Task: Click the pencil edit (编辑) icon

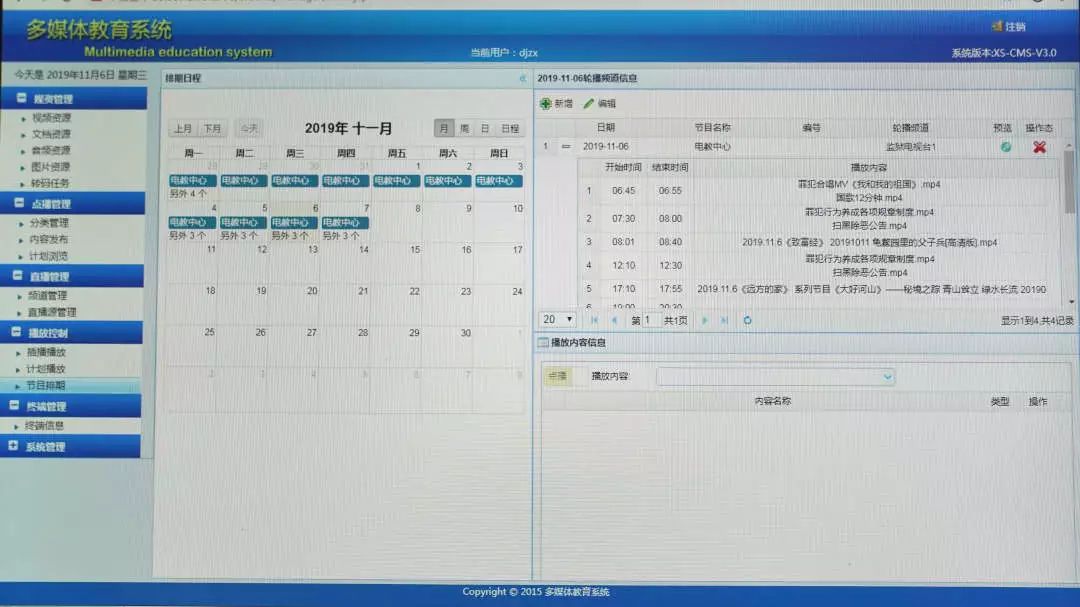Action: coord(588,103)
